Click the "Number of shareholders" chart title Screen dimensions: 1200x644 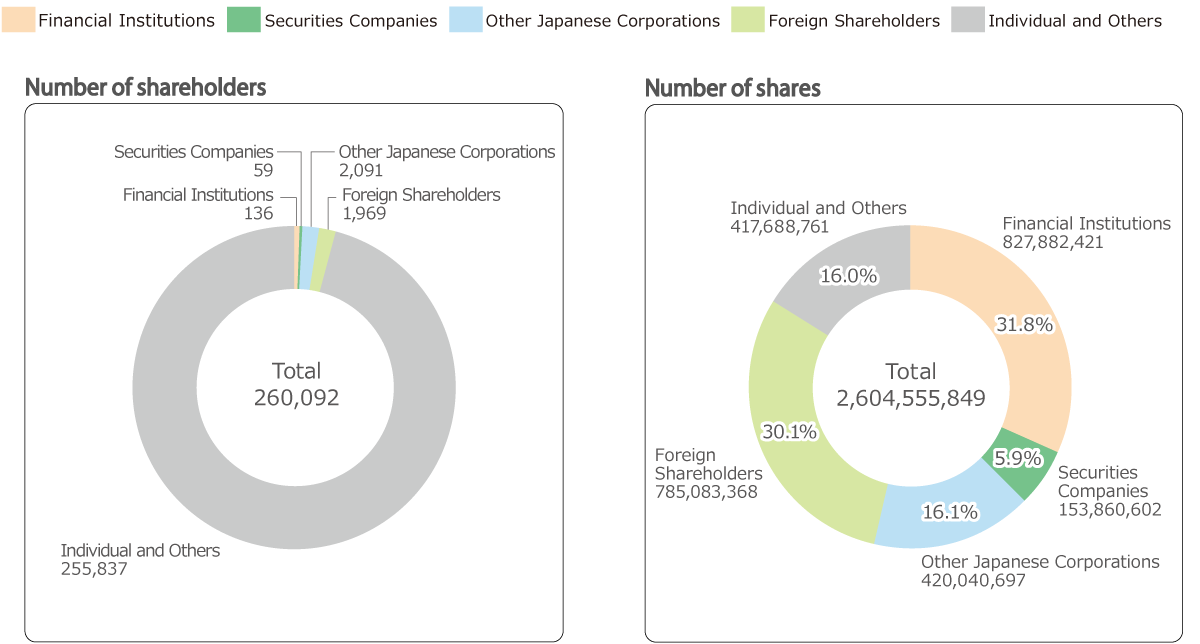point(145,87)
